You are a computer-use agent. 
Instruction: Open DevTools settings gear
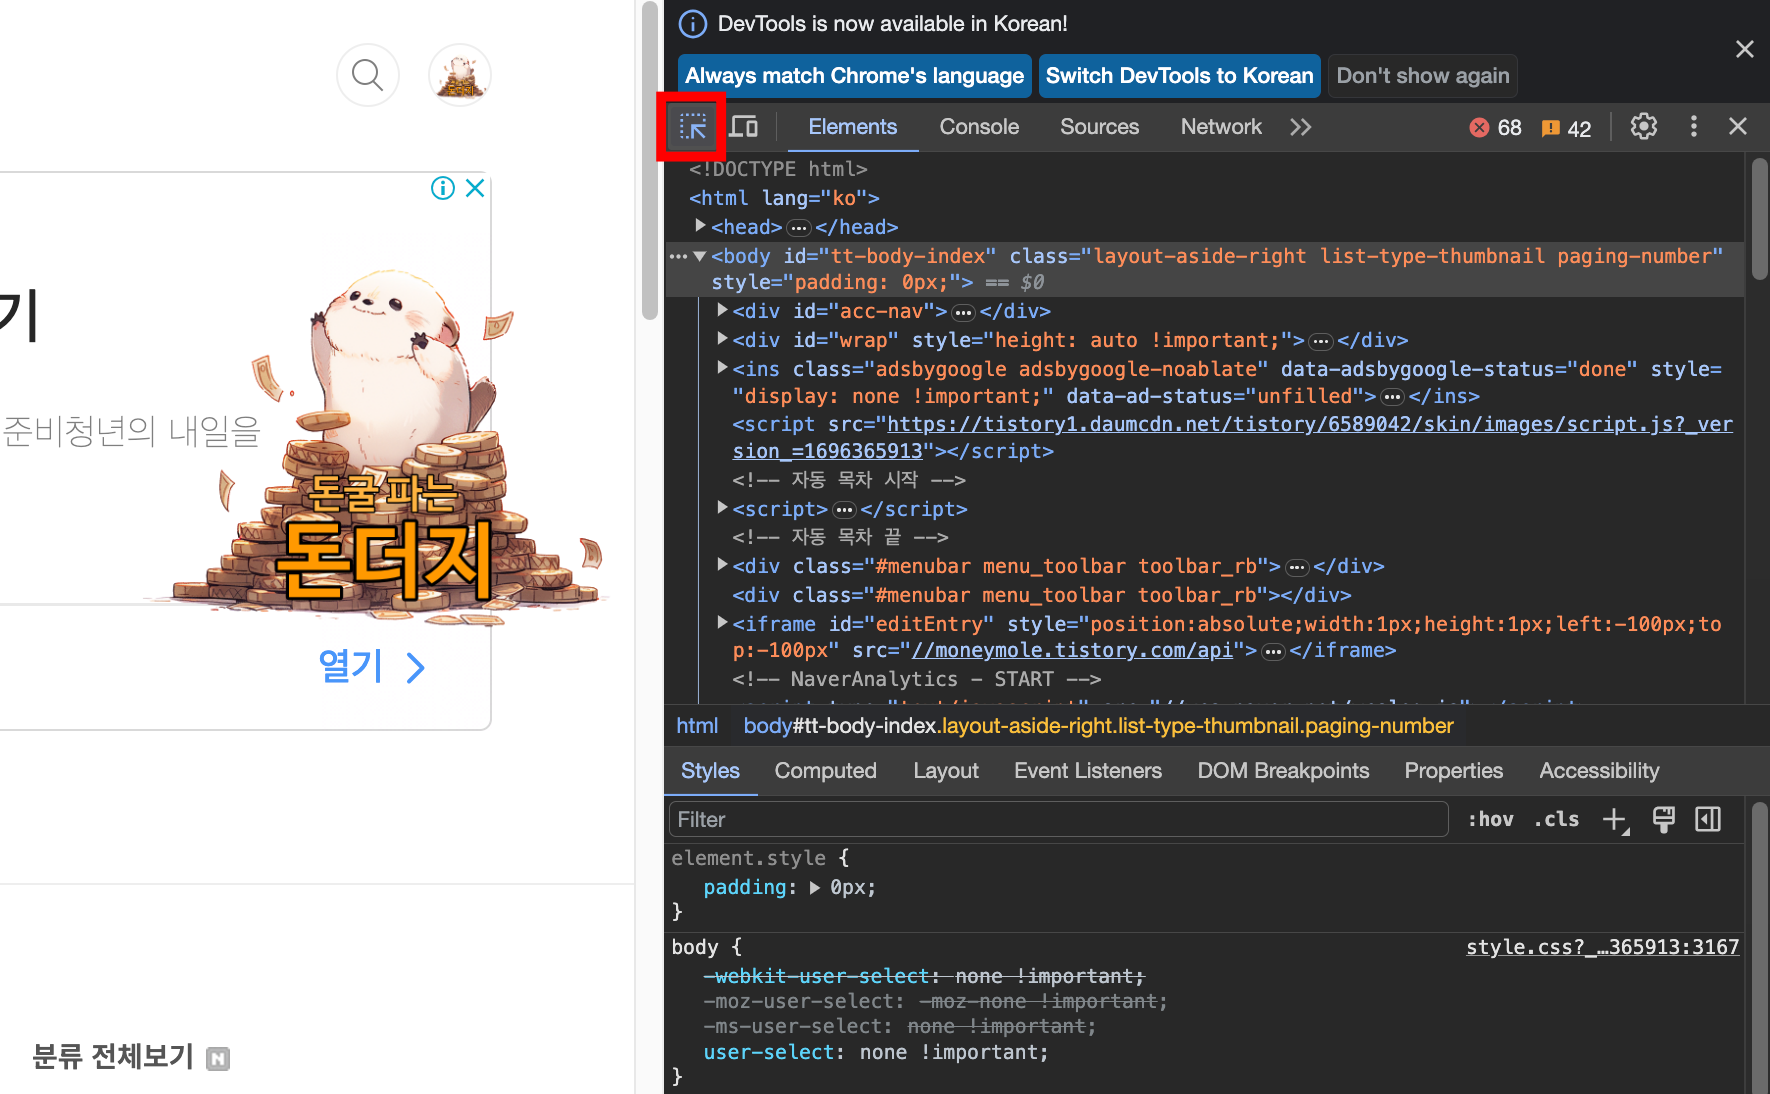(1644, 127)
